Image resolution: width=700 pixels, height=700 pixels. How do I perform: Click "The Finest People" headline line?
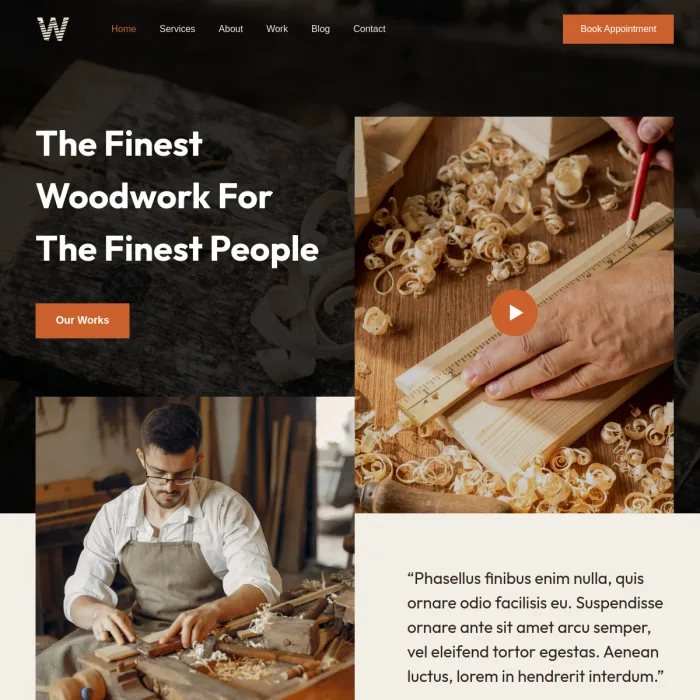pyautogui.click(x=177, y=249)
